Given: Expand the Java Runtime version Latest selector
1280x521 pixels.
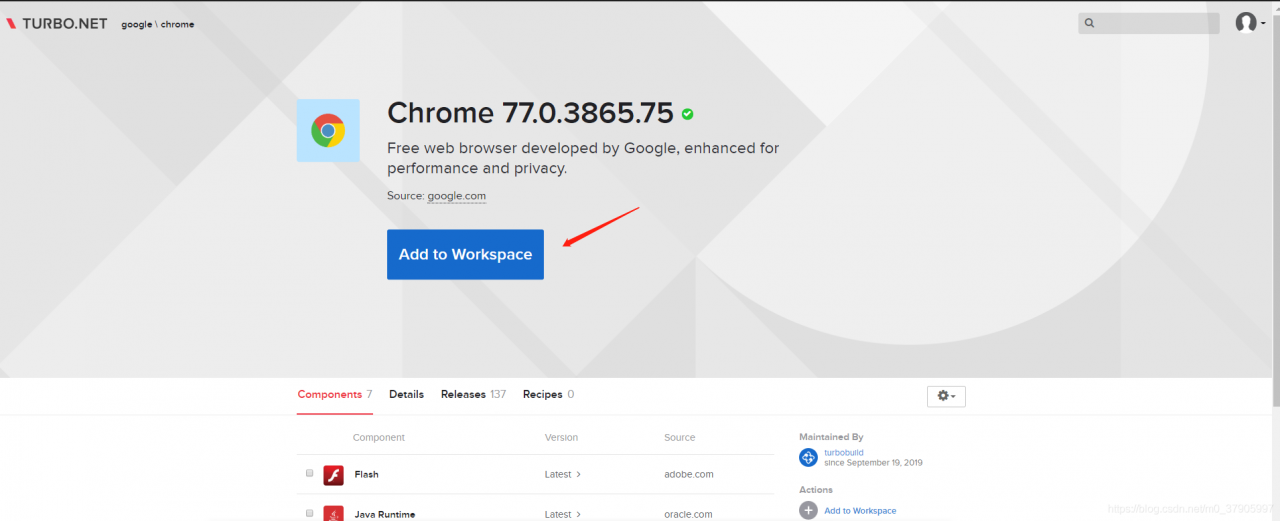Looking at the screenshot, I should click(x=562, y=514).
